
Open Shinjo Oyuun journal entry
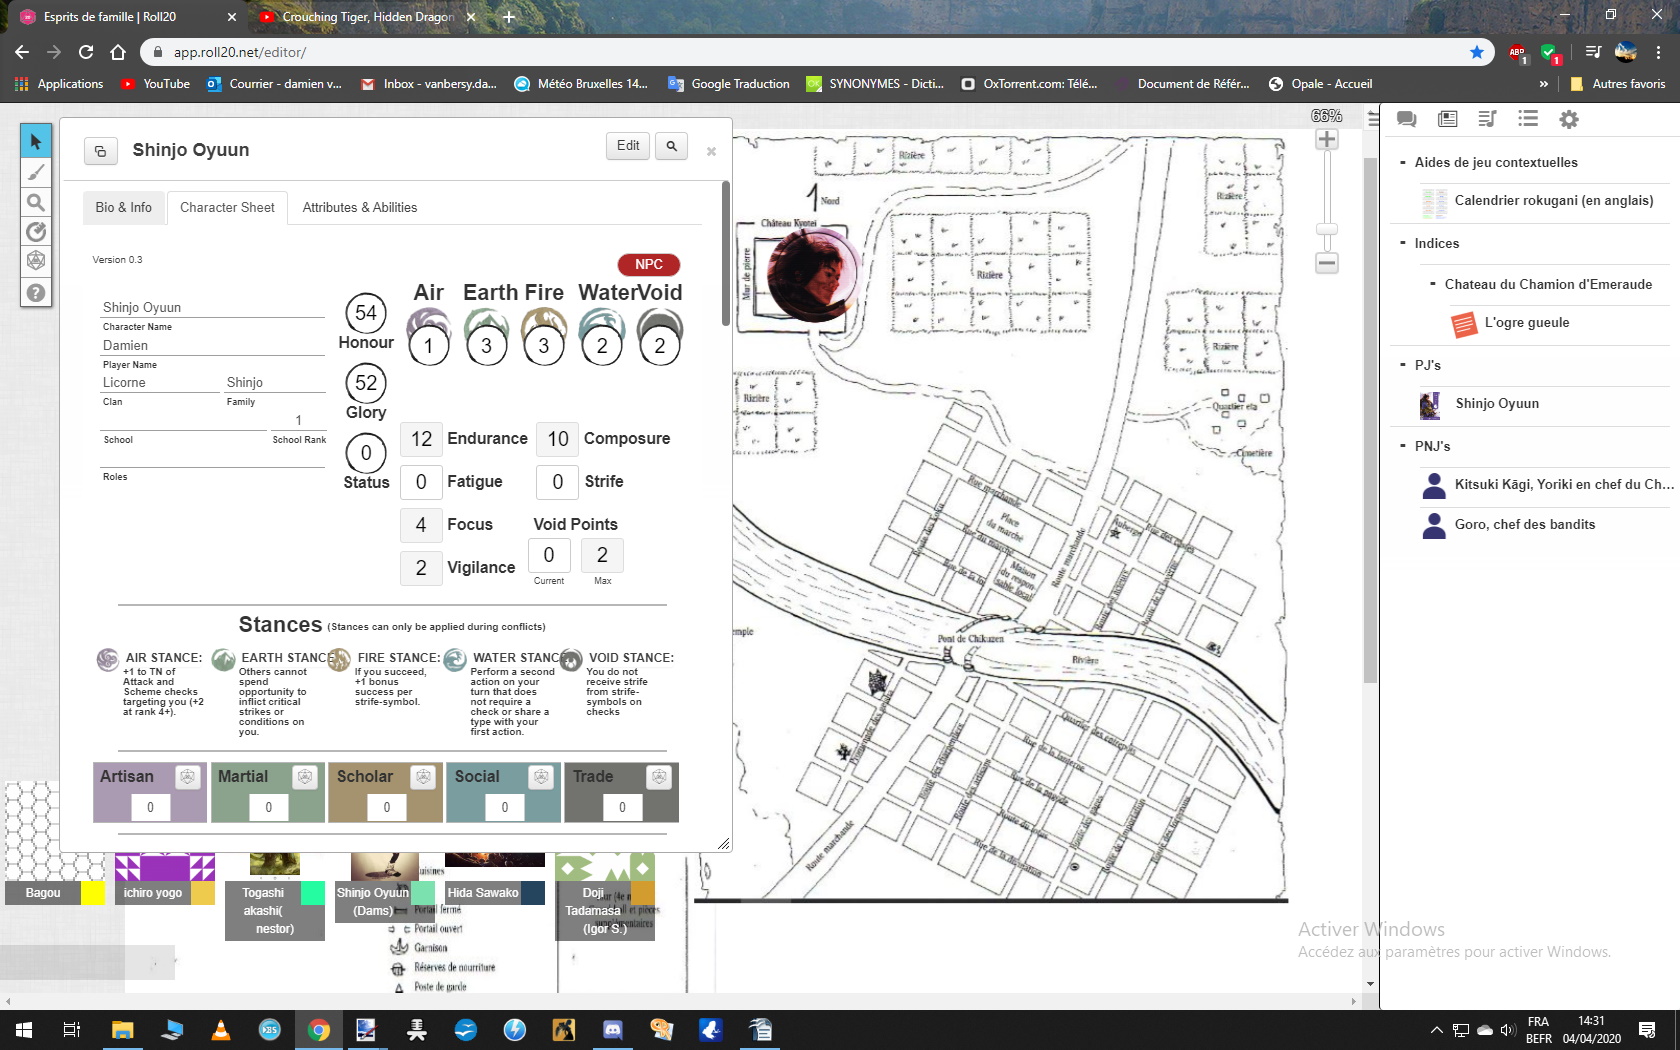coord(1496,404)
